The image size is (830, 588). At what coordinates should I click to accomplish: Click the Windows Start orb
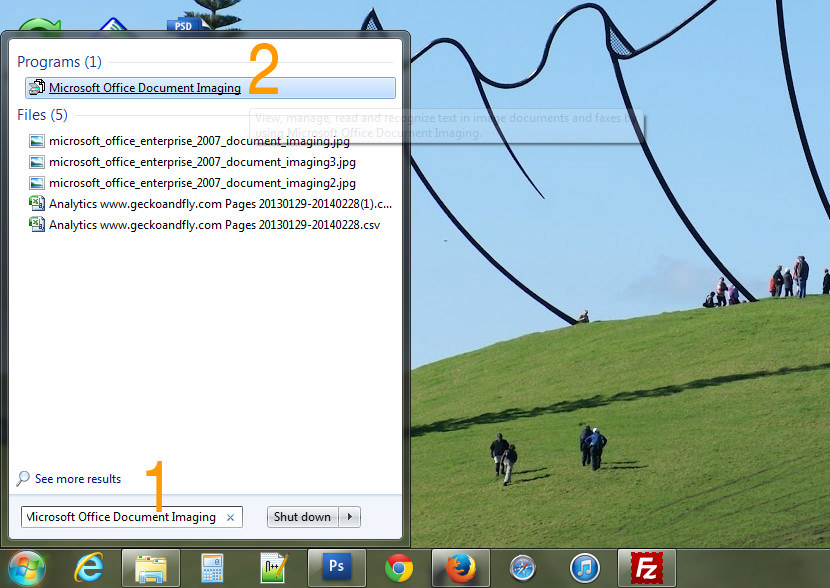click(25, 569)
